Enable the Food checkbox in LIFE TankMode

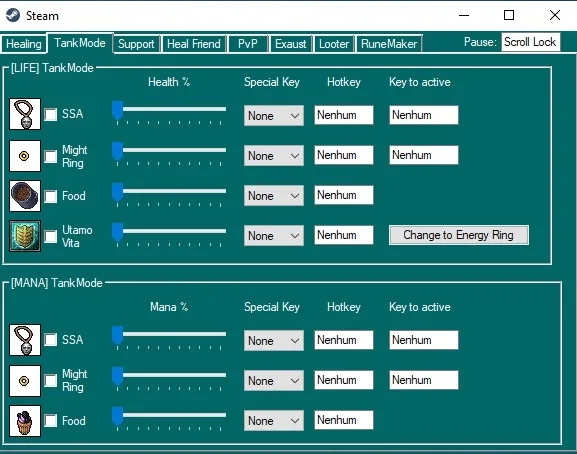[x=51, y=196]
